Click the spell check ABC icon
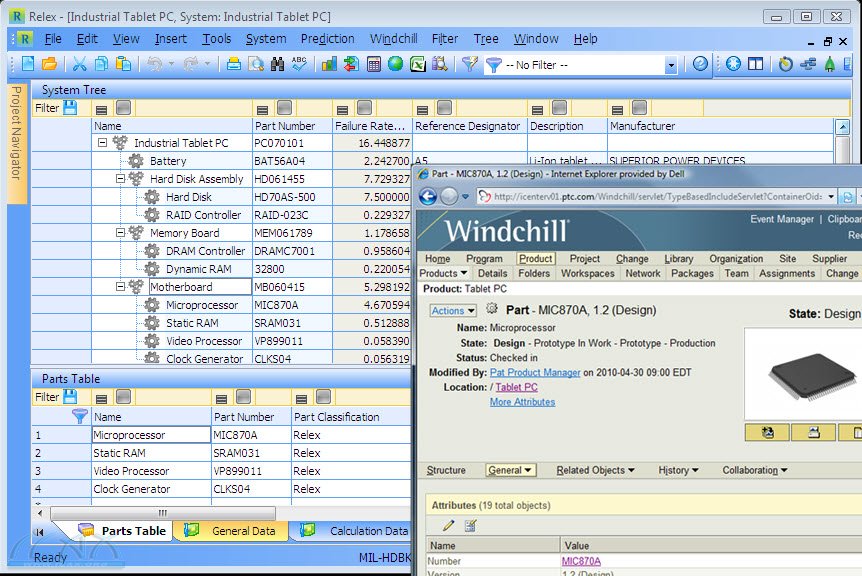Screen dimensions: 862x576 coord(299,64)
